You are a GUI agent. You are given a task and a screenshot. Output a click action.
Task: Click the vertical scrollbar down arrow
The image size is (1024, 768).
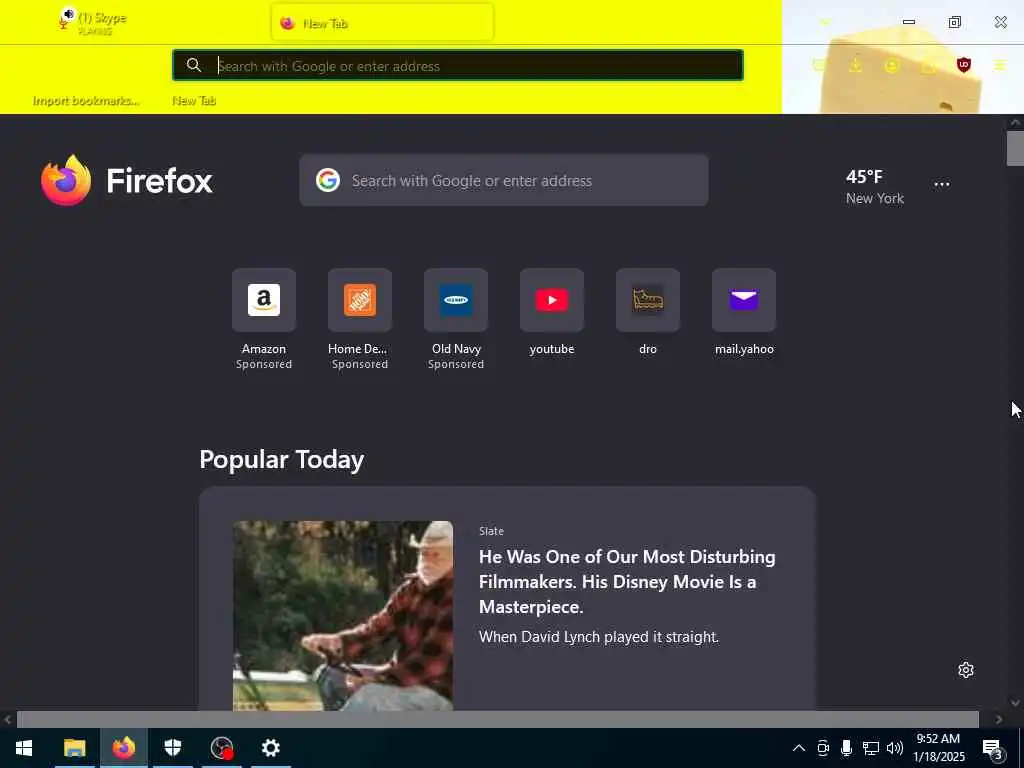click(1016, 703)
